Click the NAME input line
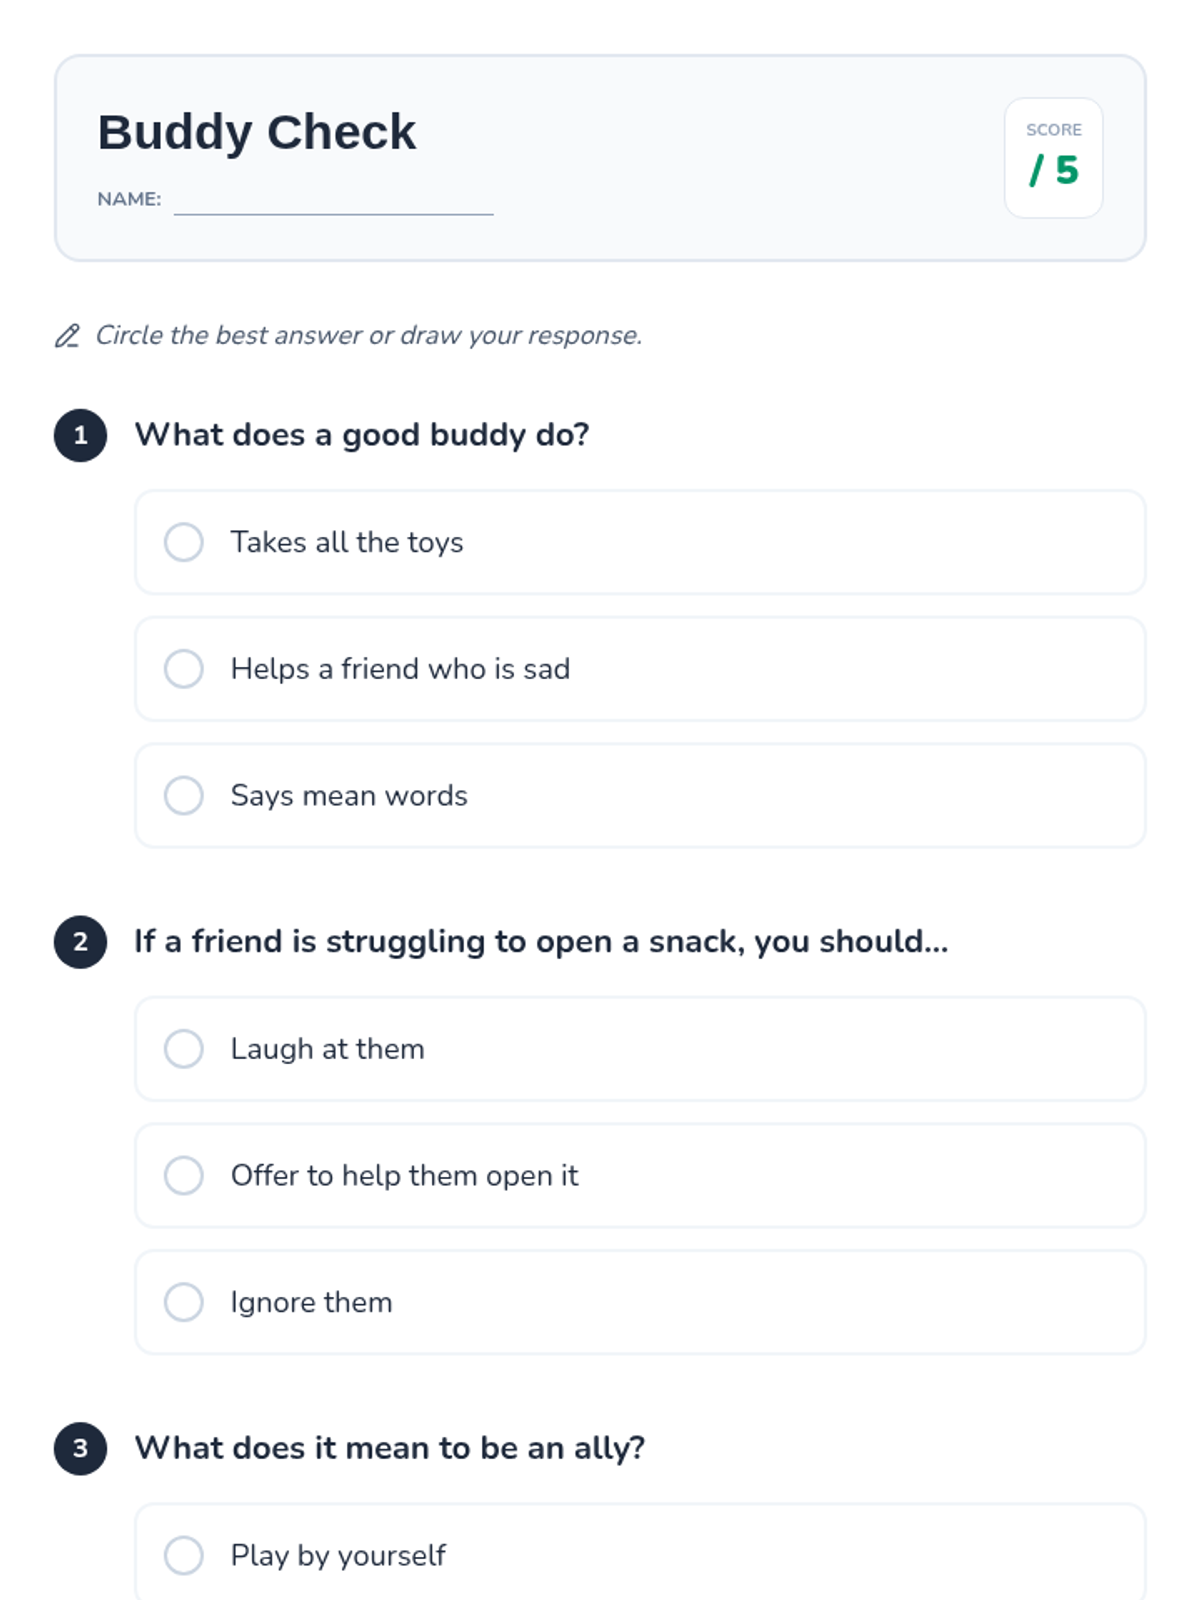The height and width of the screenshot is (1600, 1200). pos(333,200)
